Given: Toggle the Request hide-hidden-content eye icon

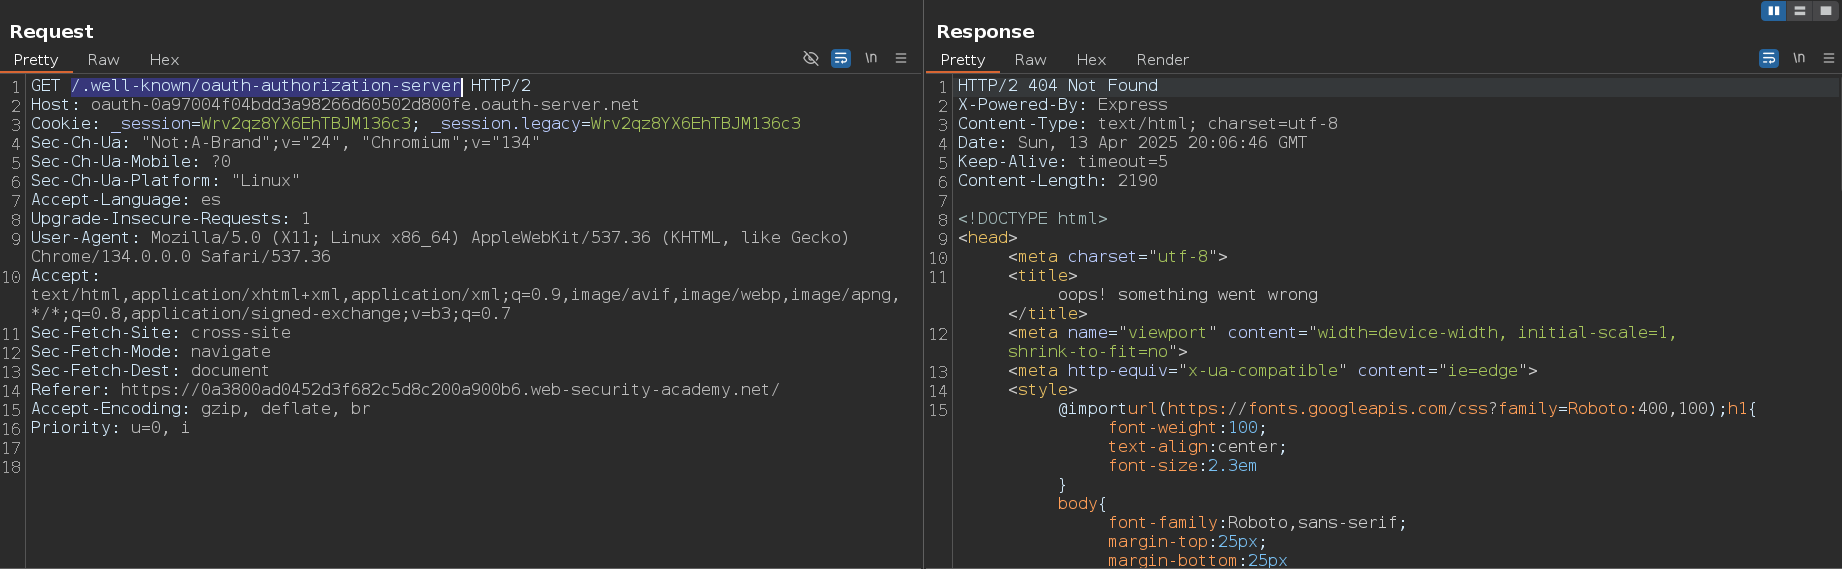Looking at the screenshot, I should 811,58.
